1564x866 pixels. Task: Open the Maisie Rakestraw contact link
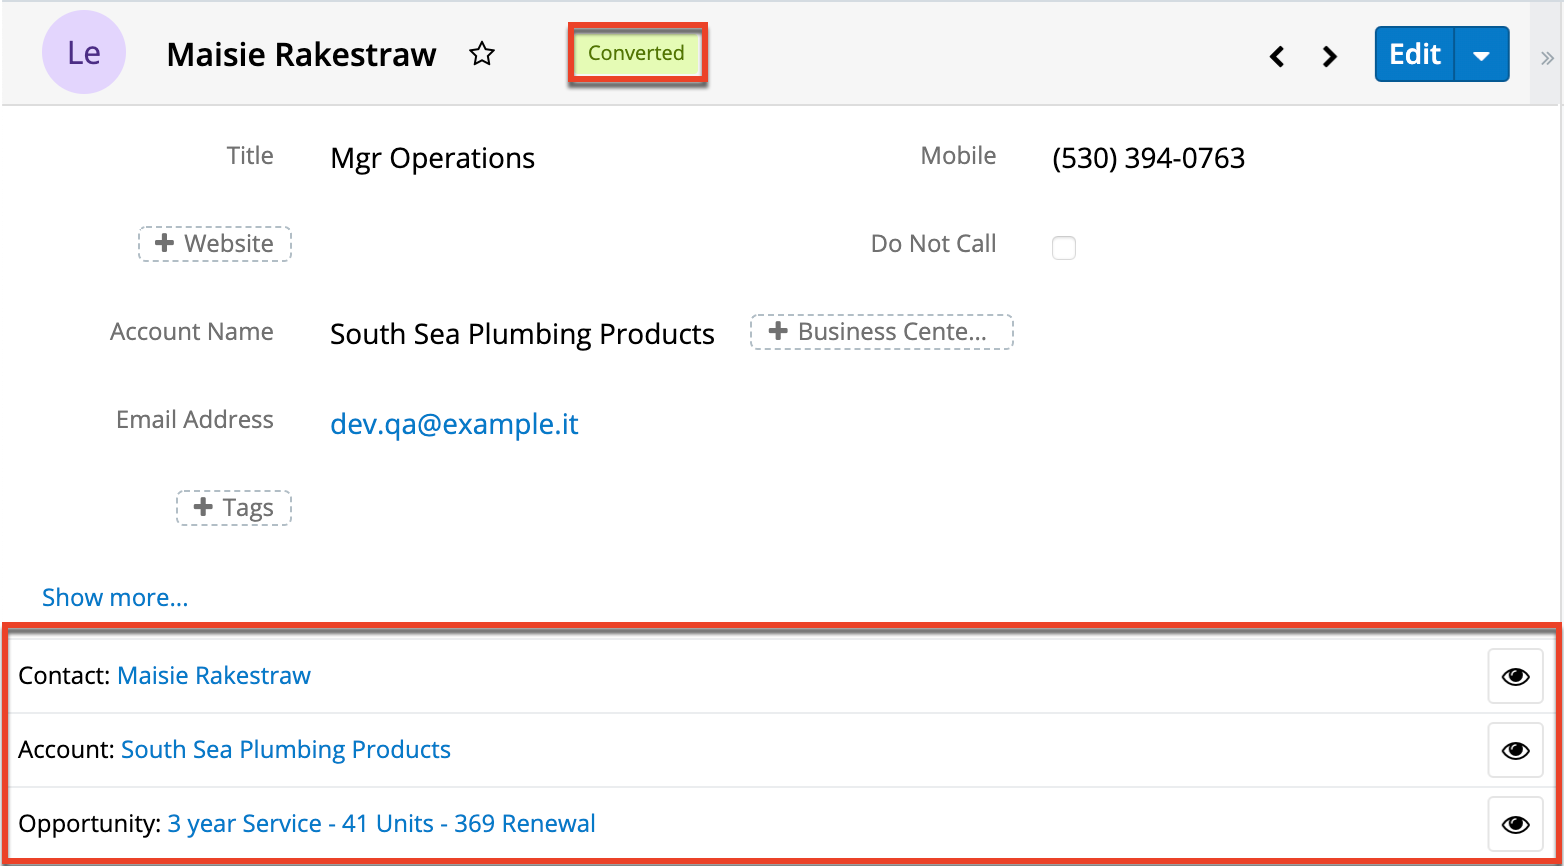tap(214, 676)
